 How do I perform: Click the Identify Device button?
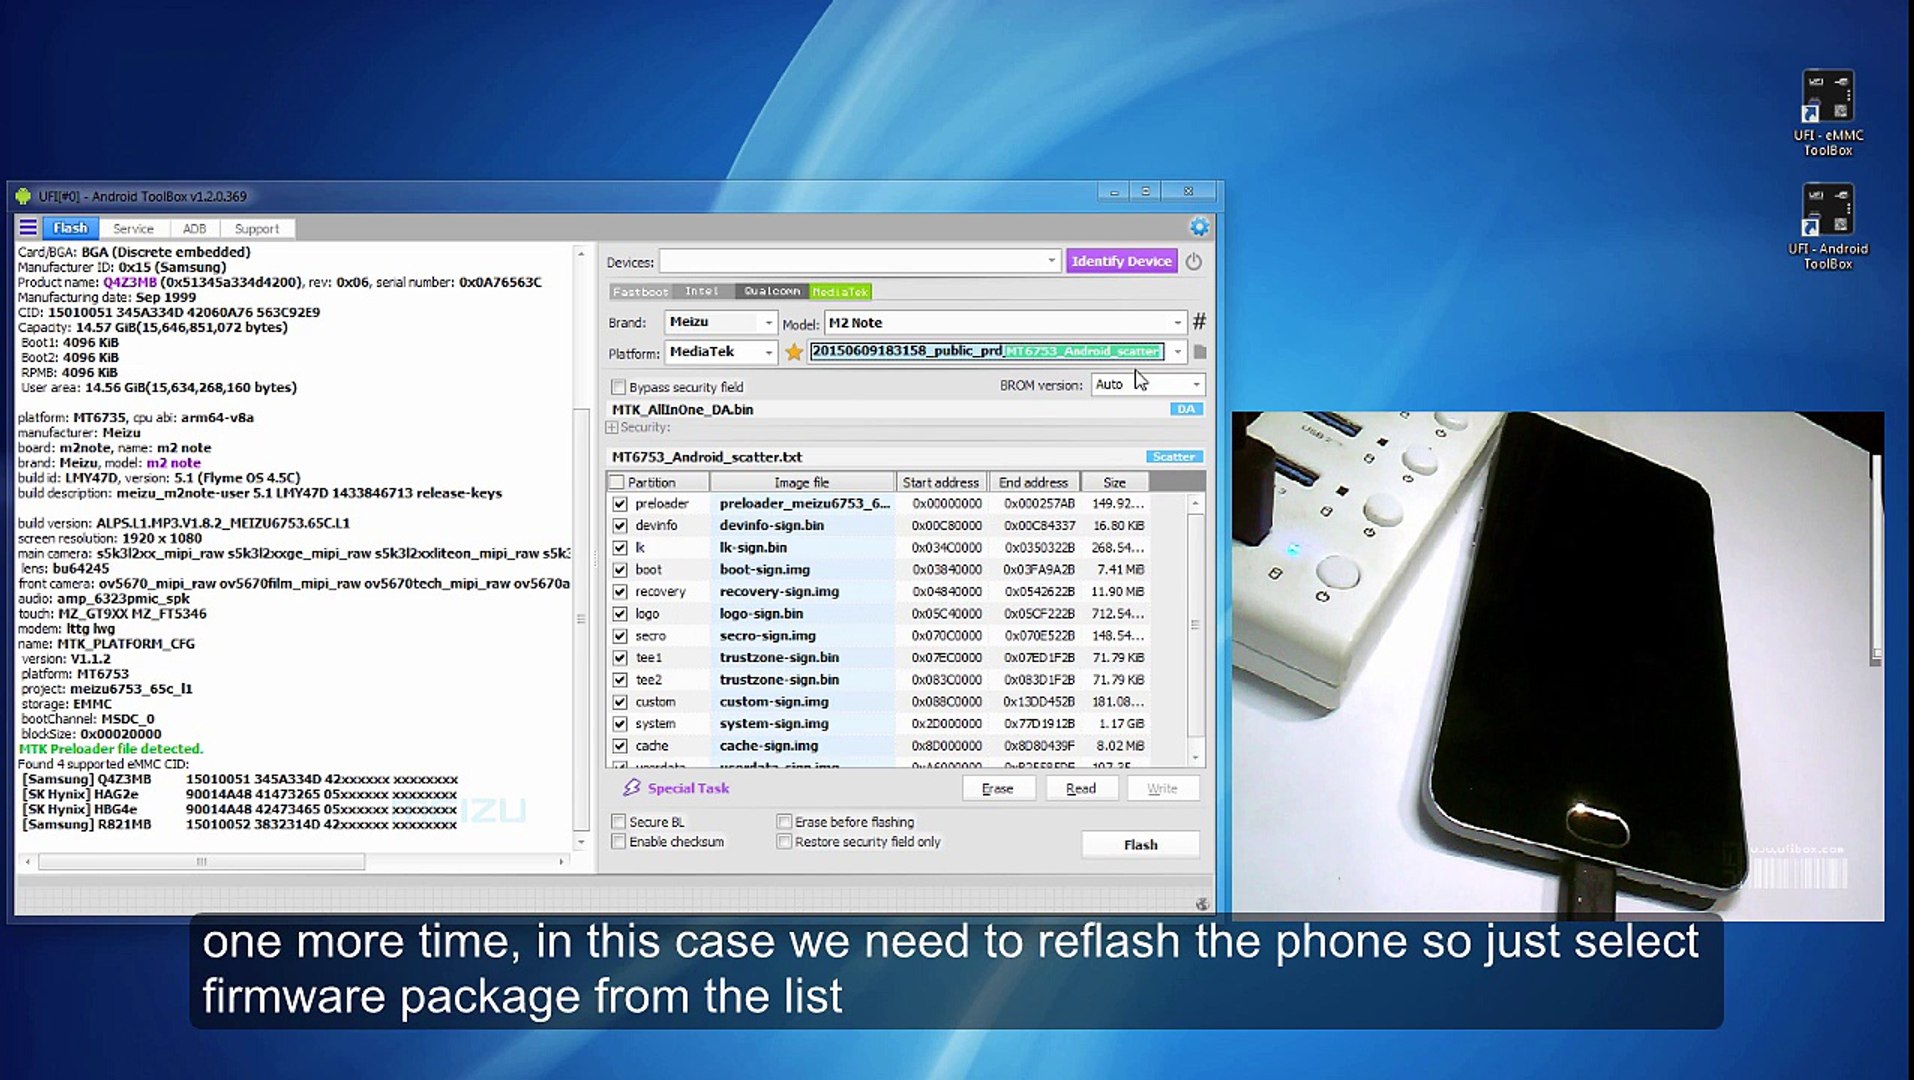(x=1121, y=262)
